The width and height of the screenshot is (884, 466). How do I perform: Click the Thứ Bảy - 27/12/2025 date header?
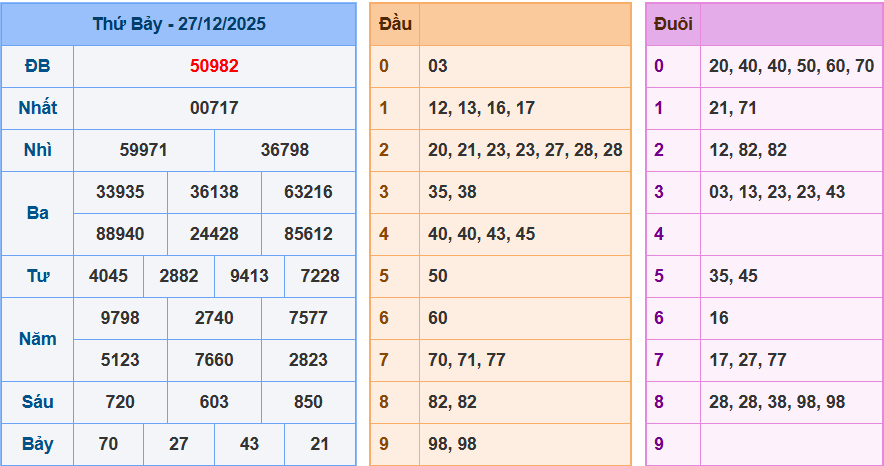[x=179, y=24]
